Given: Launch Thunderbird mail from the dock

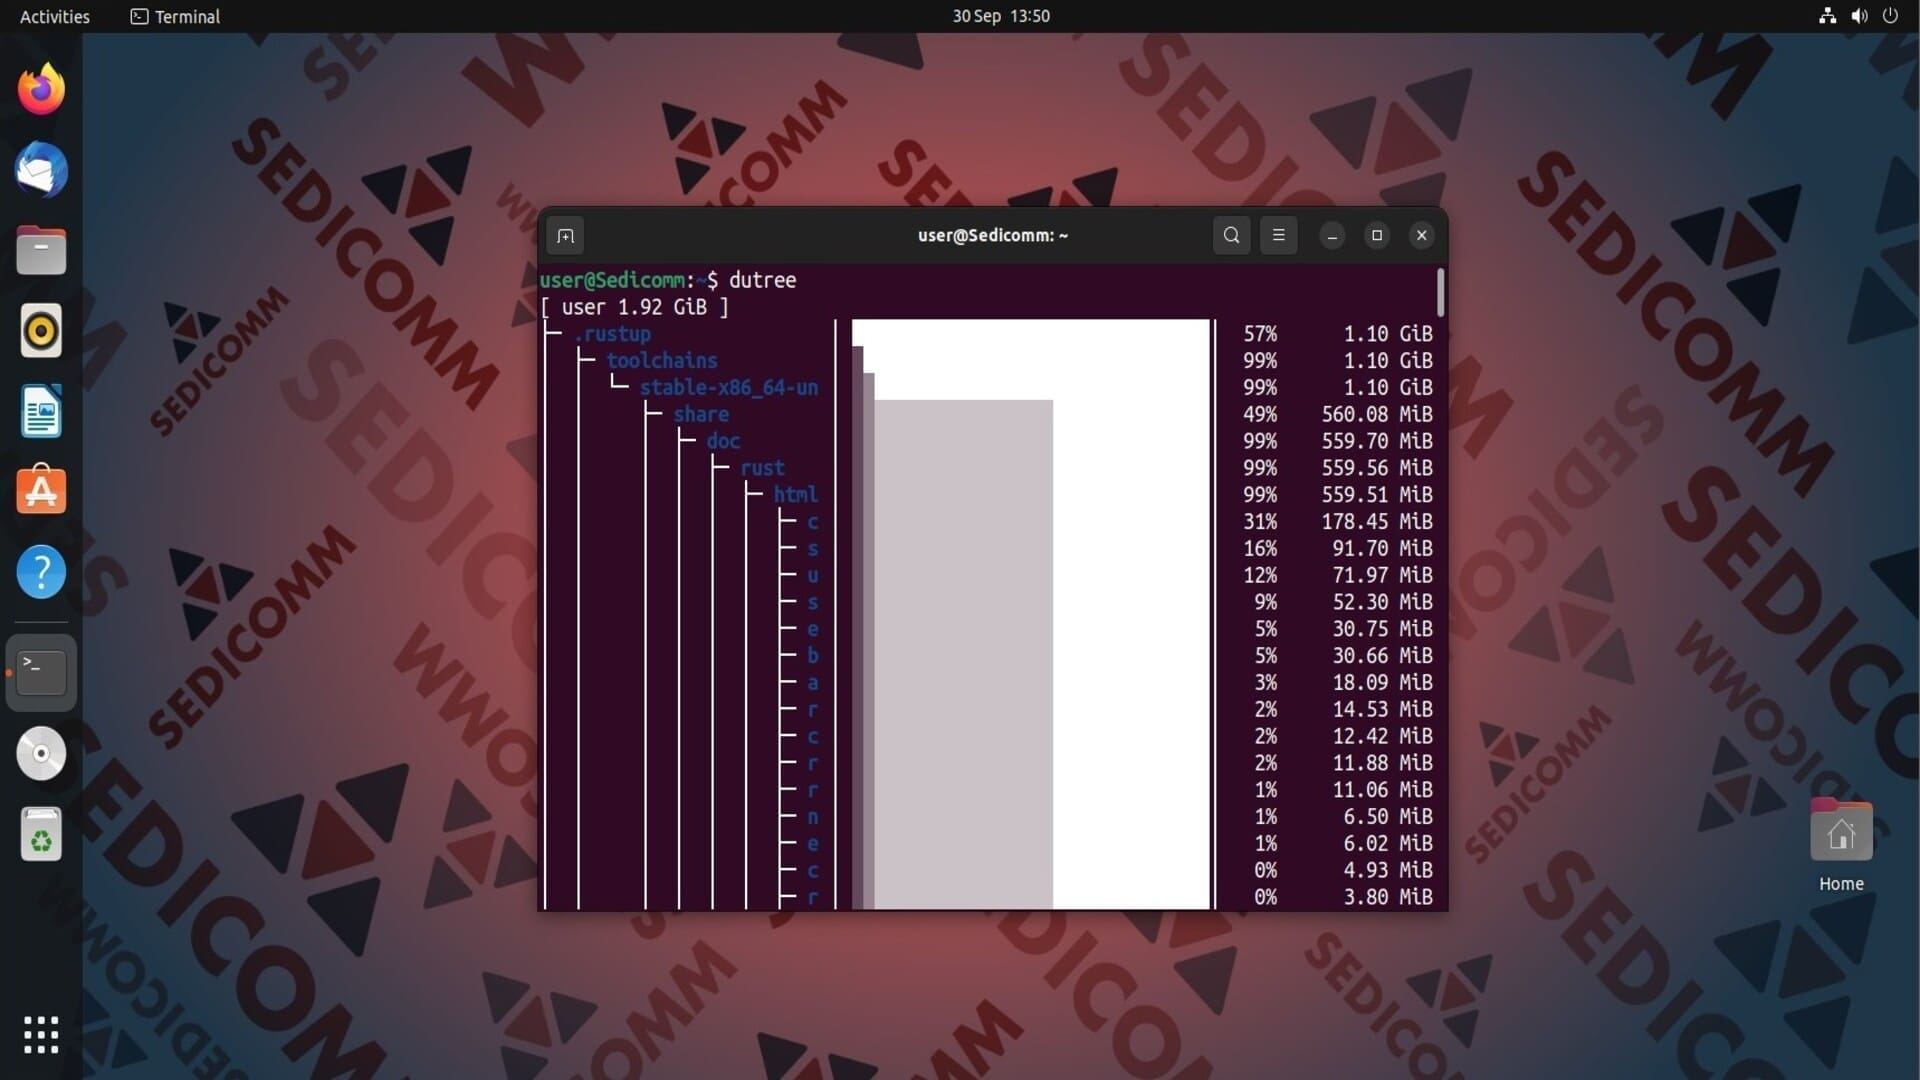Looking at the screenshot, I should [41, 170].
